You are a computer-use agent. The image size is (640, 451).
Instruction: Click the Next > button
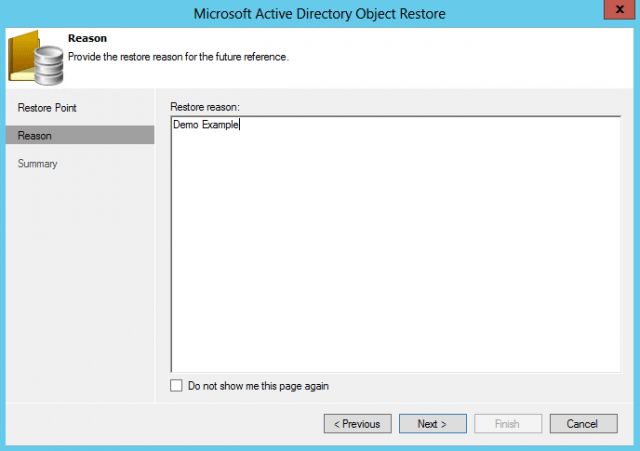click(433, 424)
